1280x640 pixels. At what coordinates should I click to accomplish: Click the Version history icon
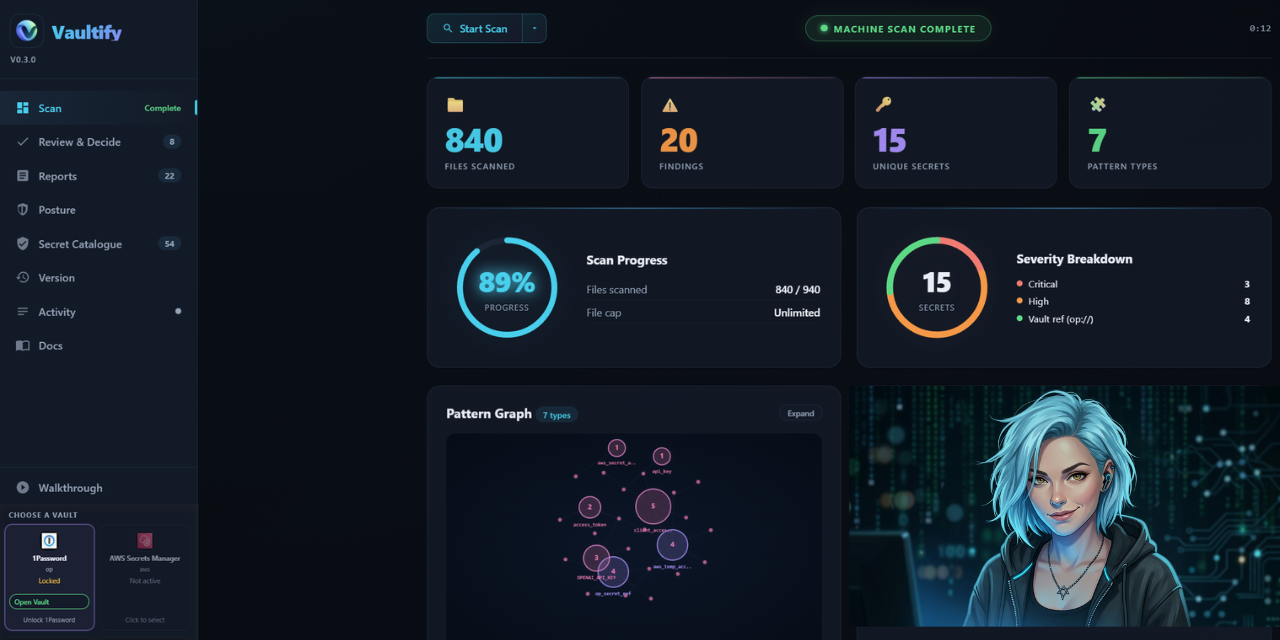[x=22, y=278]
